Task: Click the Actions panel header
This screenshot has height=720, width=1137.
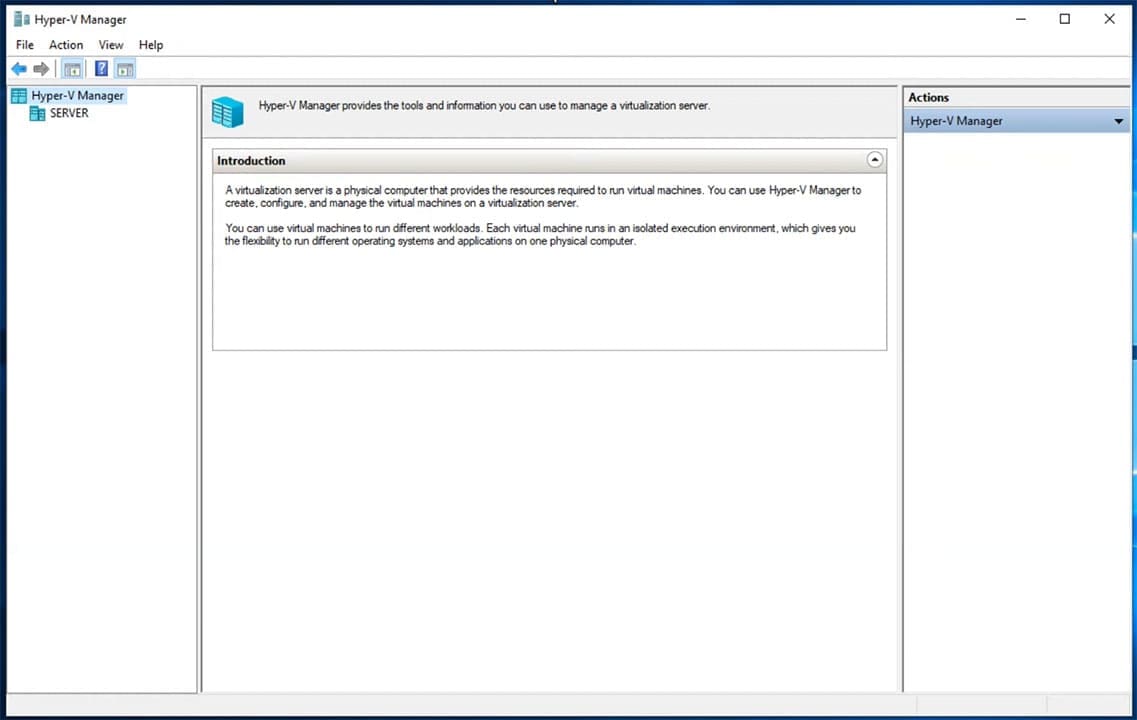Action: coord(928,97)
